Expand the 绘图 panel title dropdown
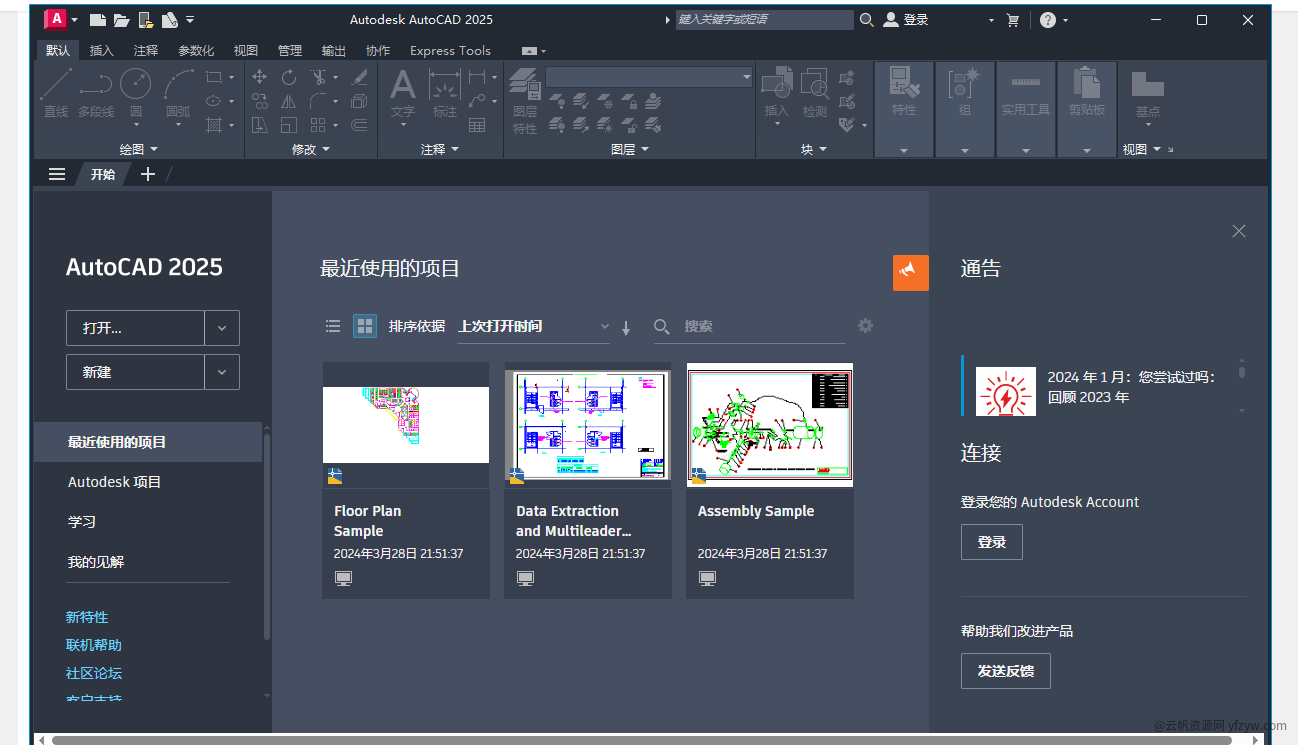Image resolution: width=1298 pixels, height=745 pixels. [139, 149]
